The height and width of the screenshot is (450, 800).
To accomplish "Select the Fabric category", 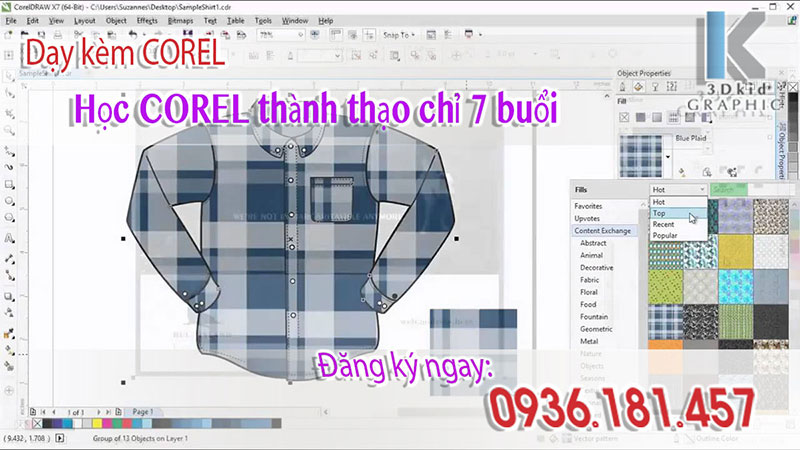I will pyautogui.click(x=589, y=280).
